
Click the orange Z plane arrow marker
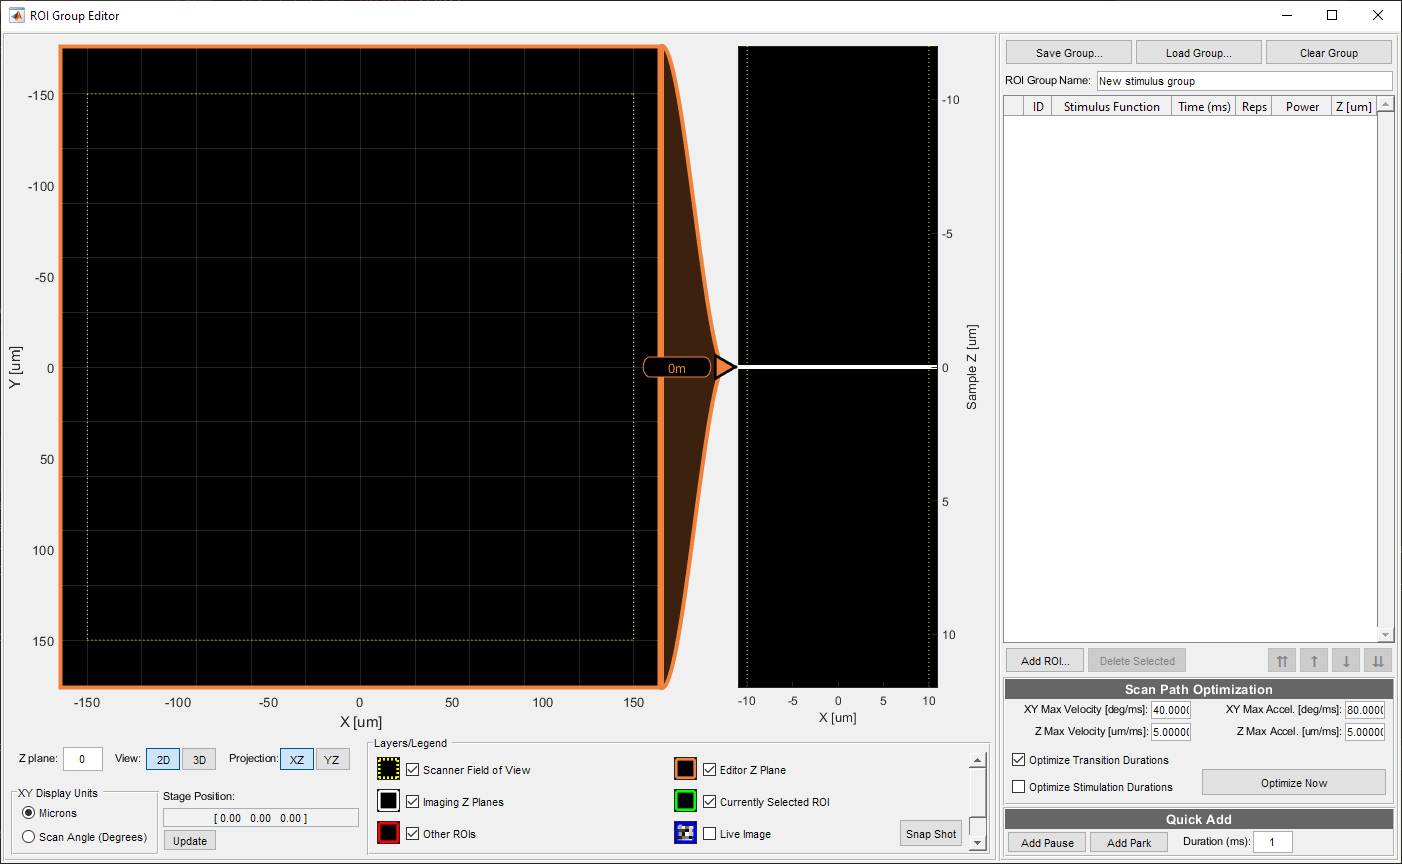(x=725, y=368)
